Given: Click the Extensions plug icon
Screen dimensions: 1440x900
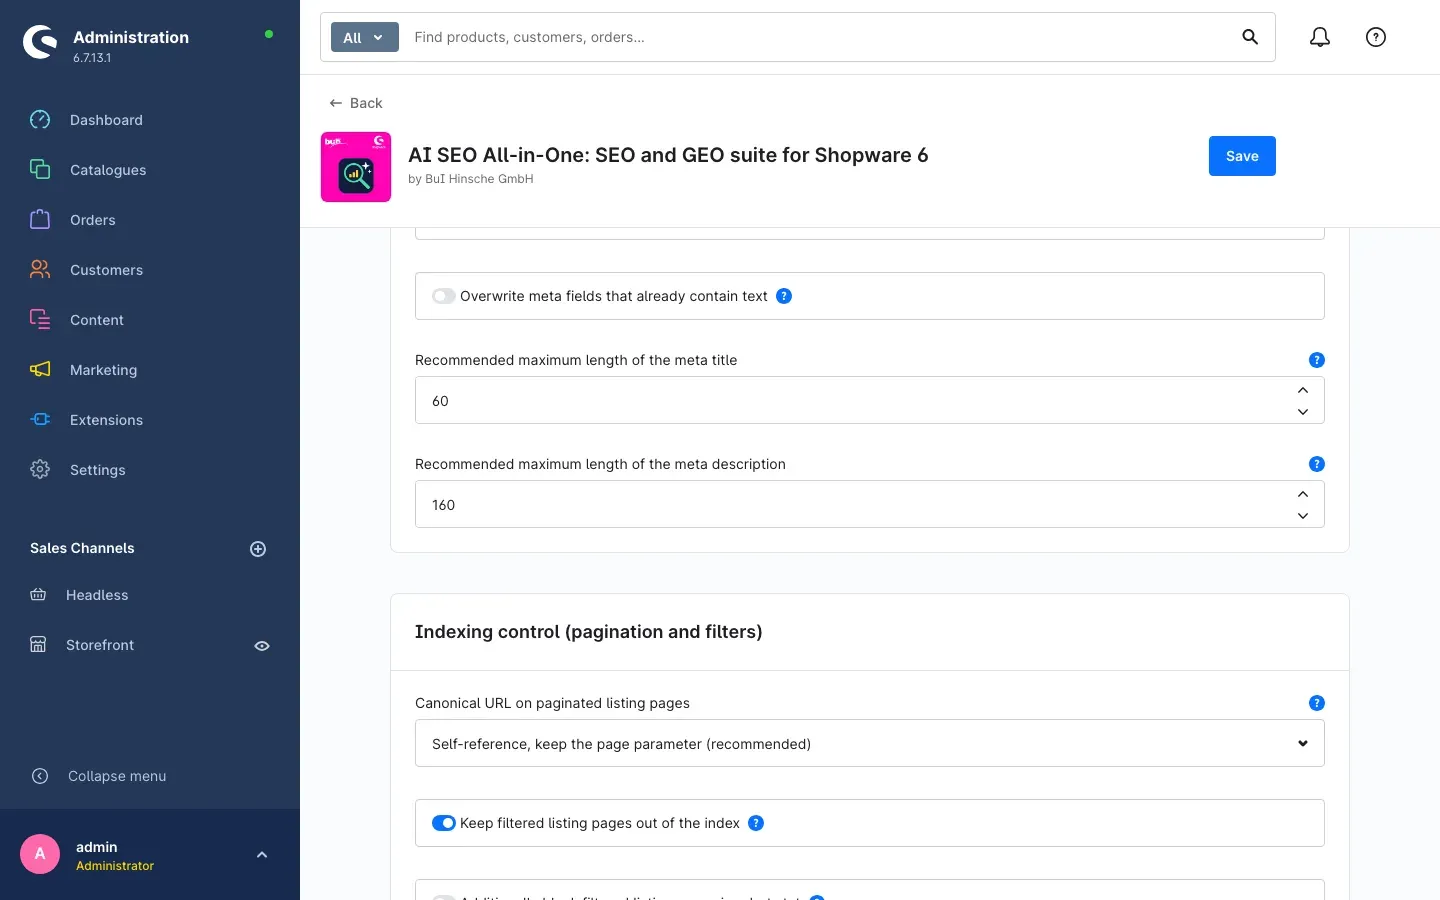Looking at the screenshot, I should [40, 420].
